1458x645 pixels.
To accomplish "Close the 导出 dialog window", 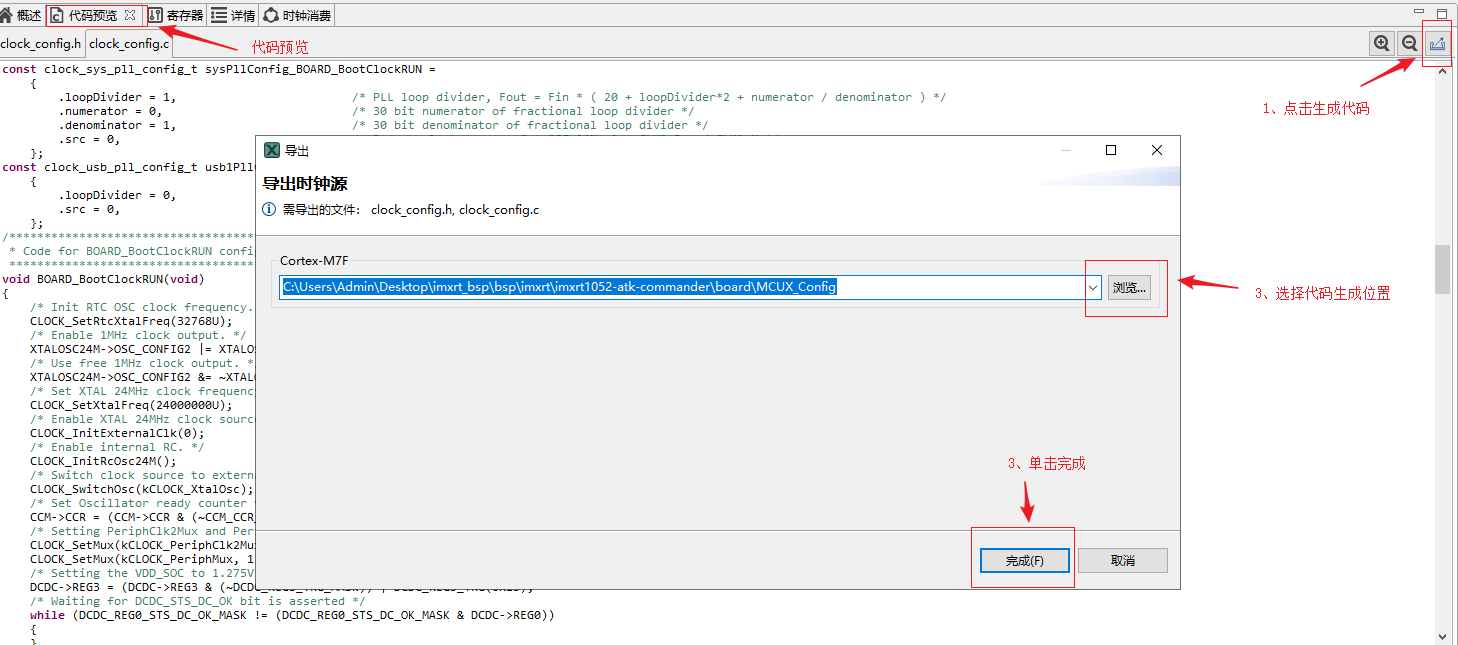I will [1157, 150].
